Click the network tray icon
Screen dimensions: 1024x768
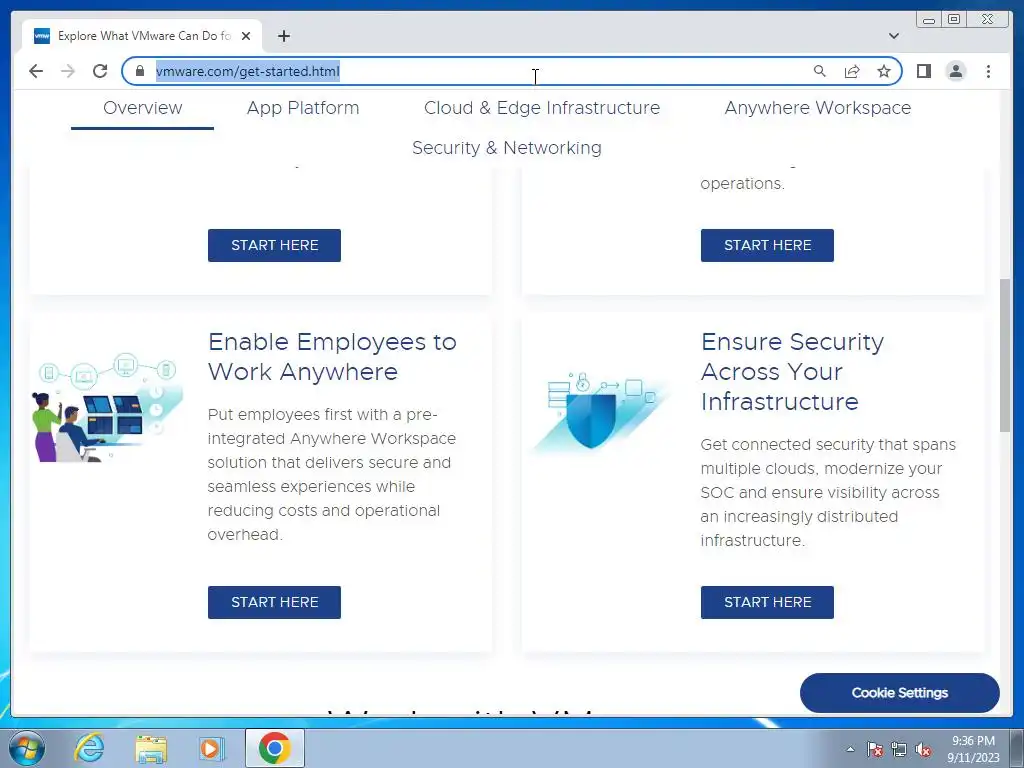click(x=899, y=749)
